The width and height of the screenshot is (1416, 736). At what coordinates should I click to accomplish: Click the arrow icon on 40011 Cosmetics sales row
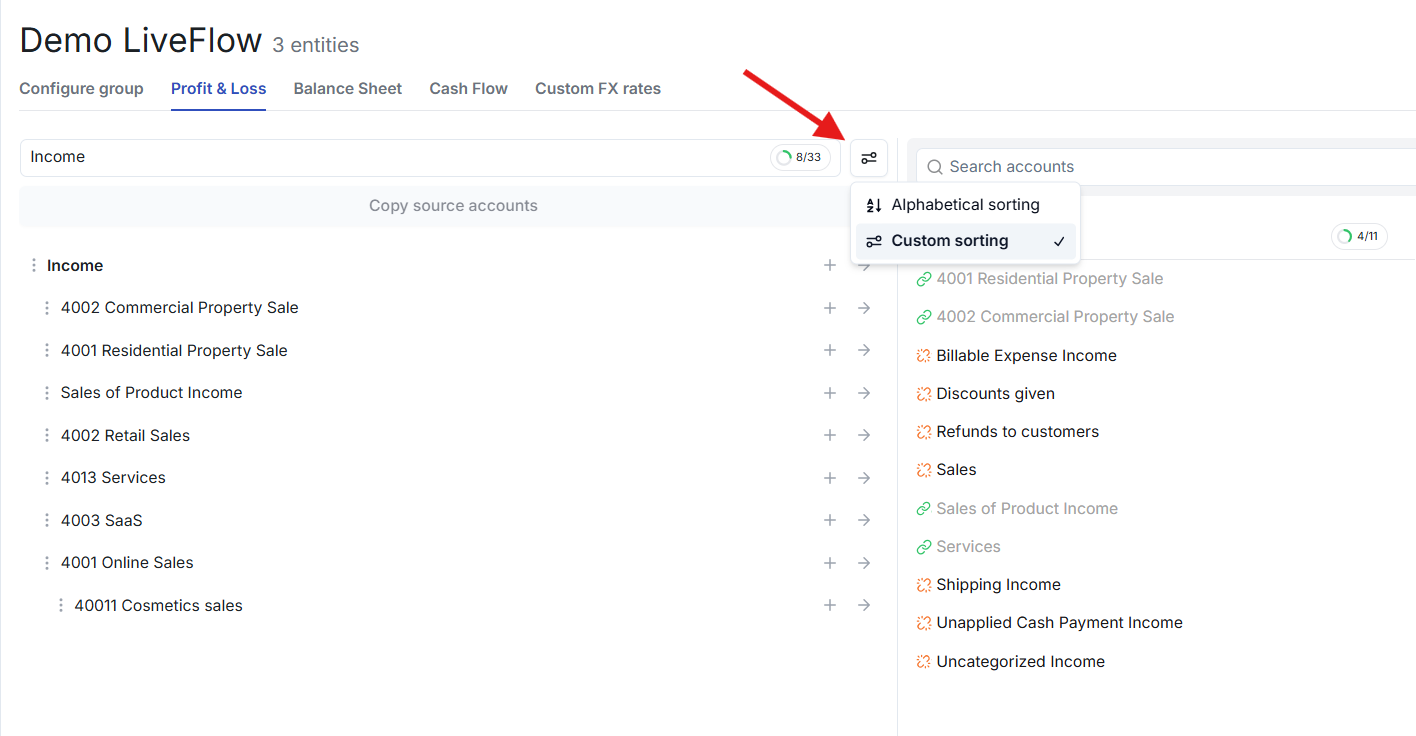[x=864, y=606]
